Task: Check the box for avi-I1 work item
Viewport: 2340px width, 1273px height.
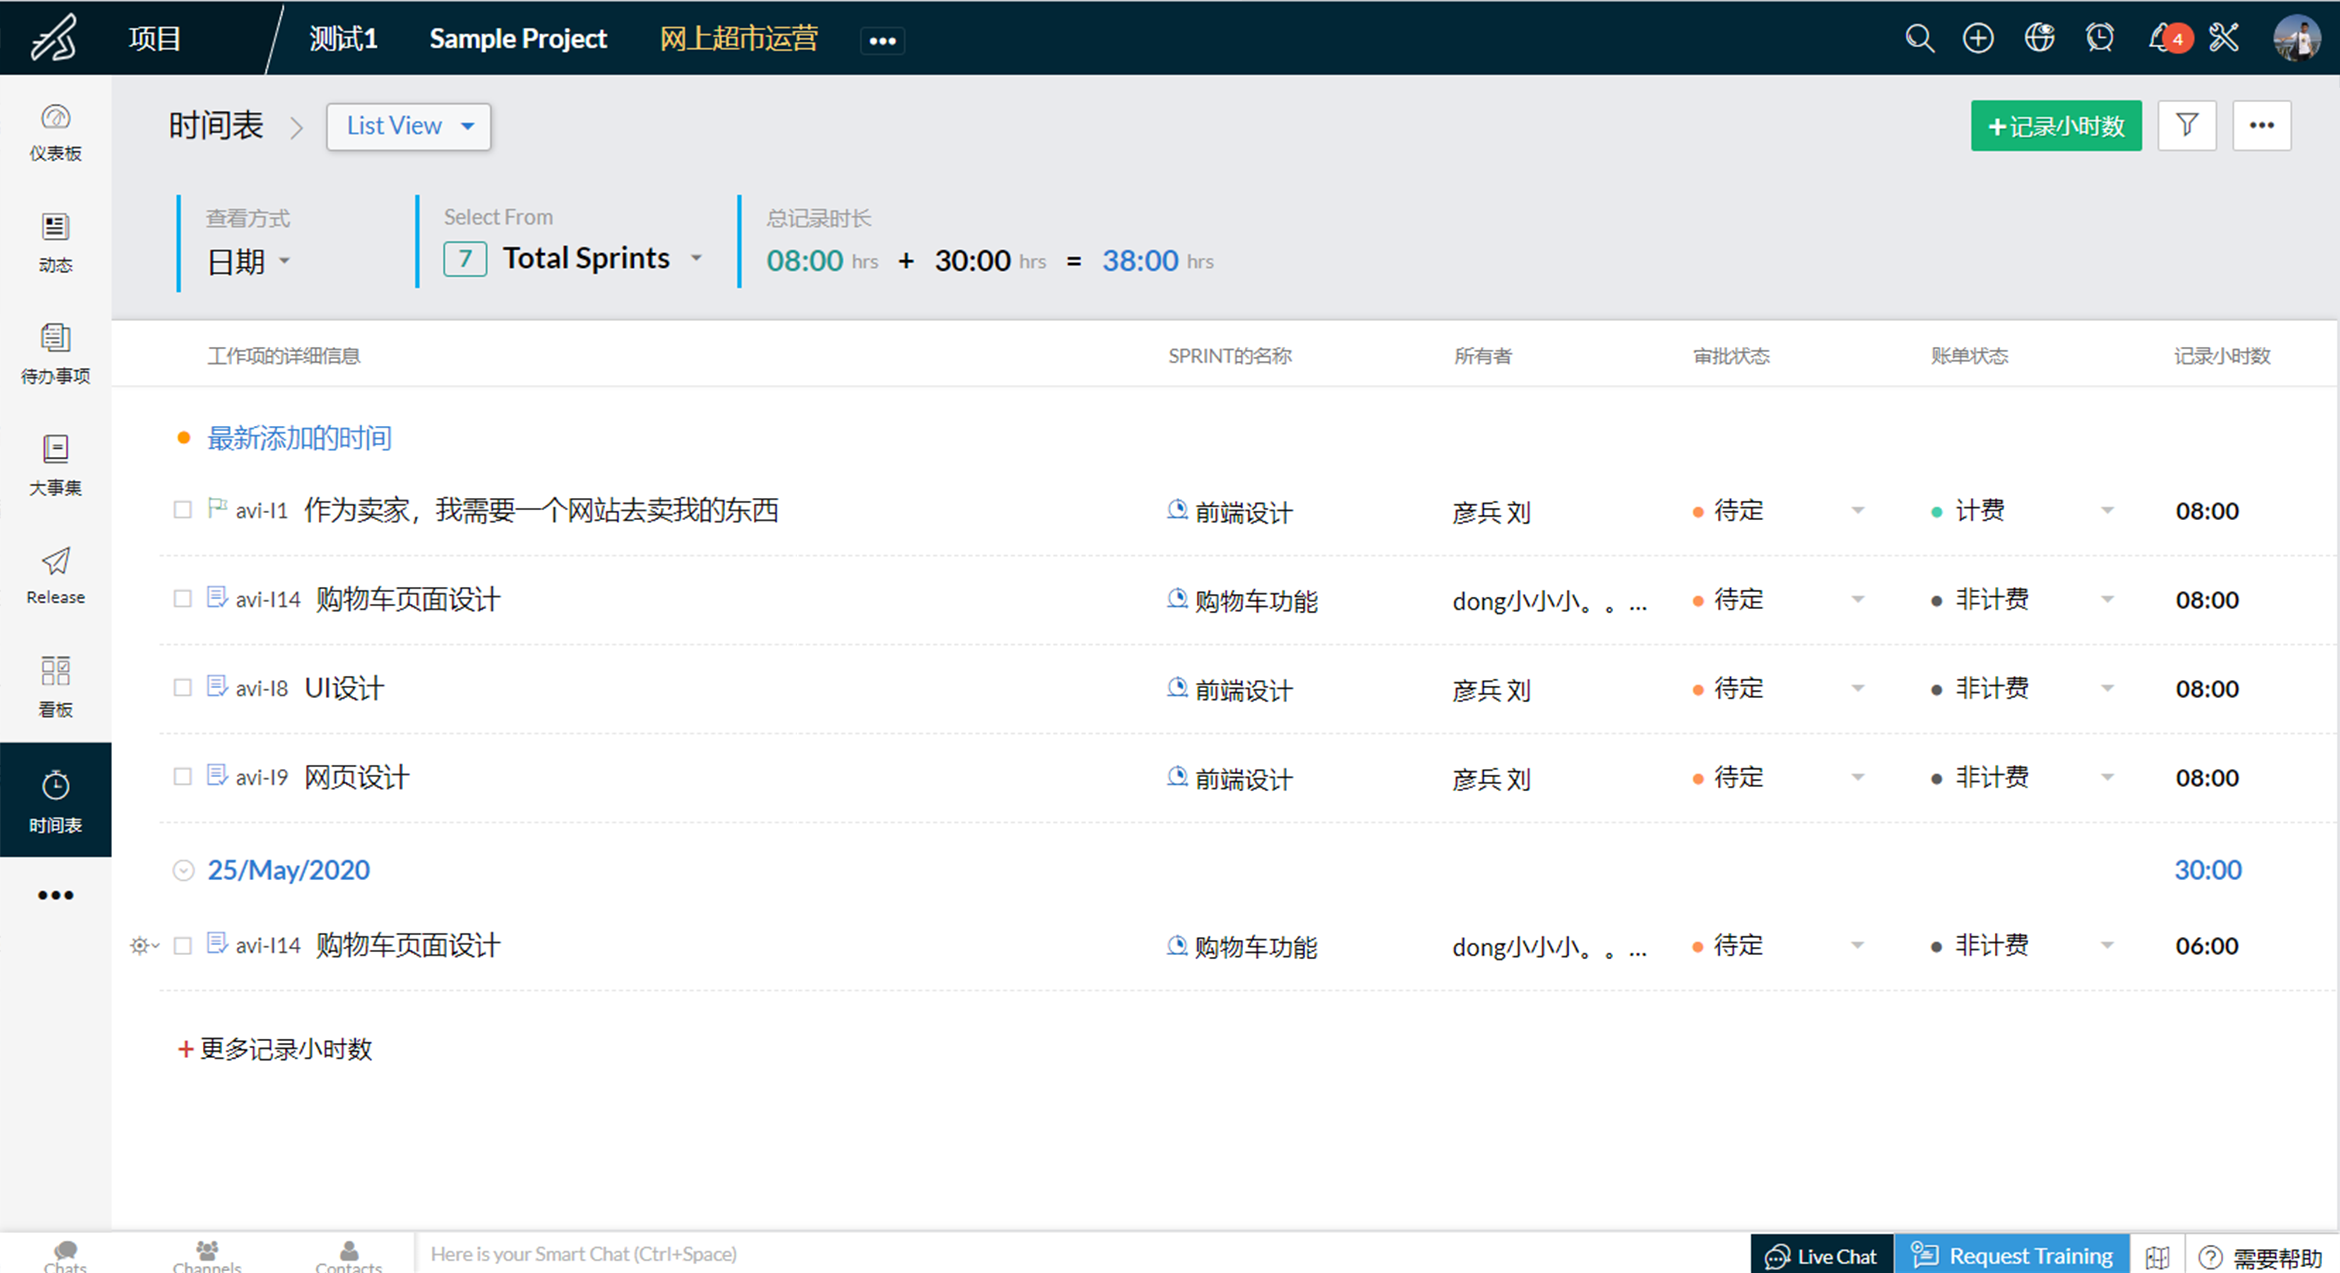Action: (182, 510)
